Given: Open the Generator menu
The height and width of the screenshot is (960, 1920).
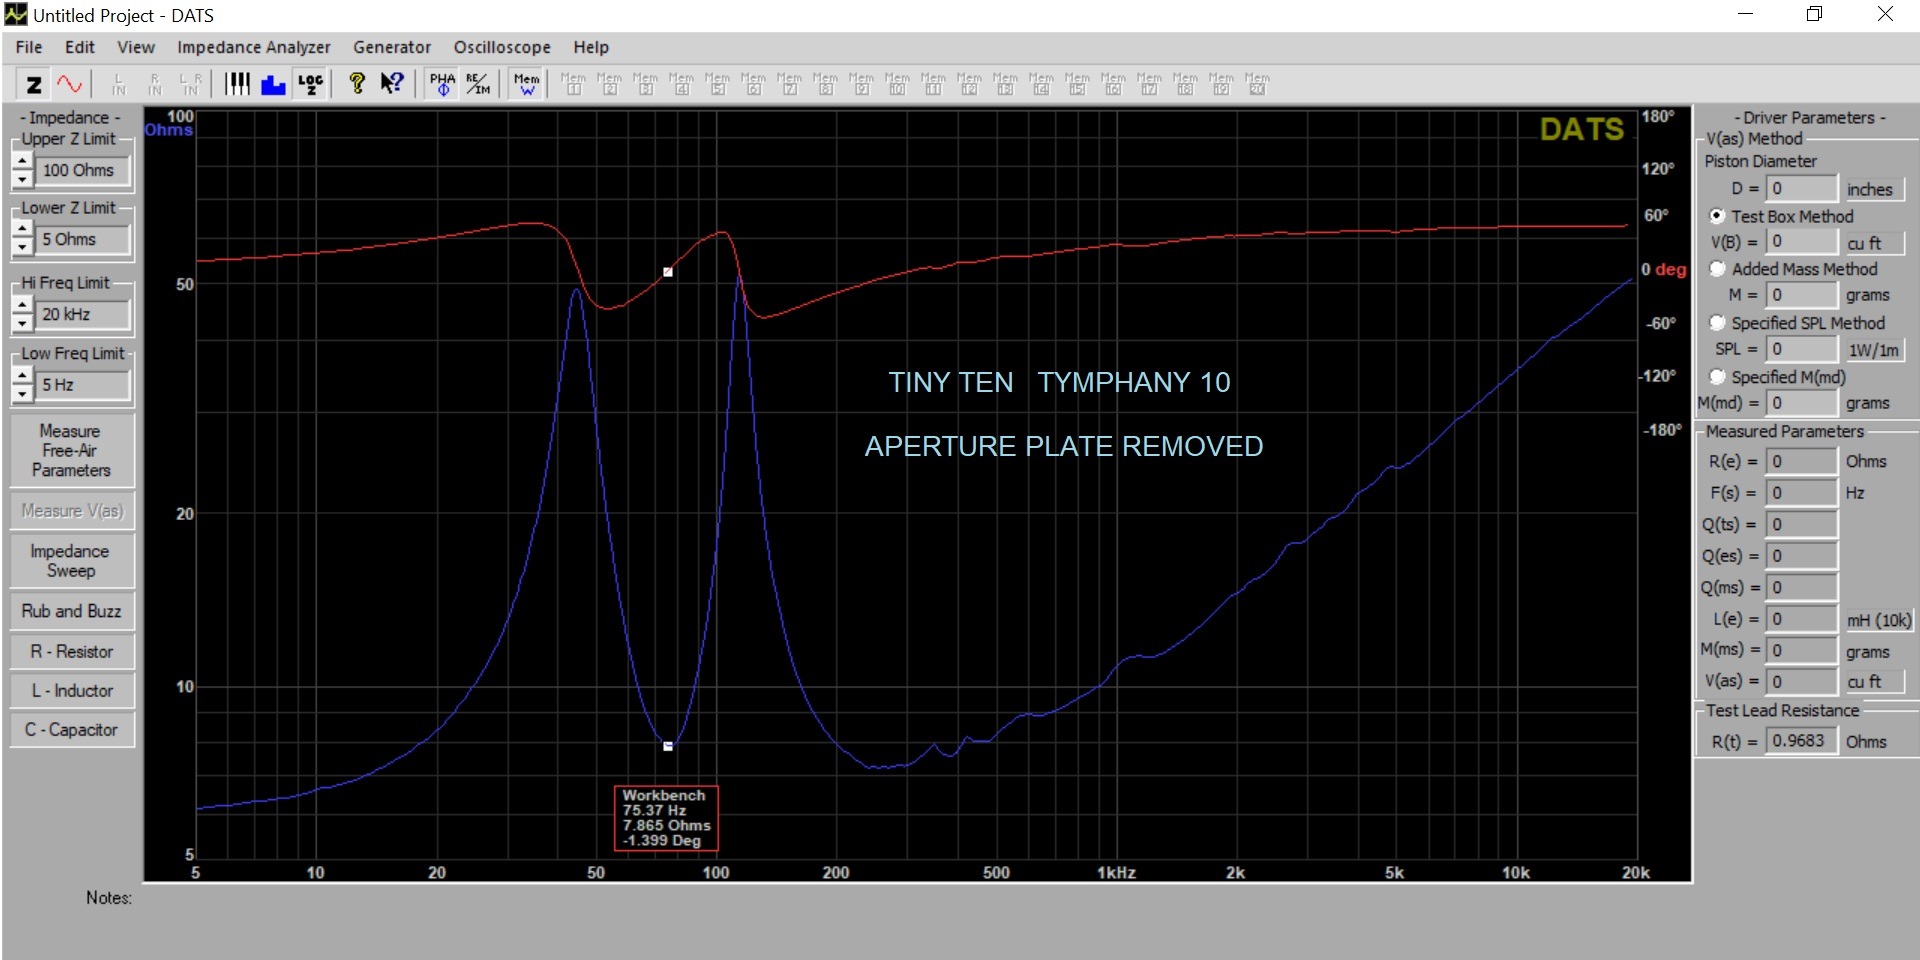Looking at the screenshot, I should tap(392, 47).
